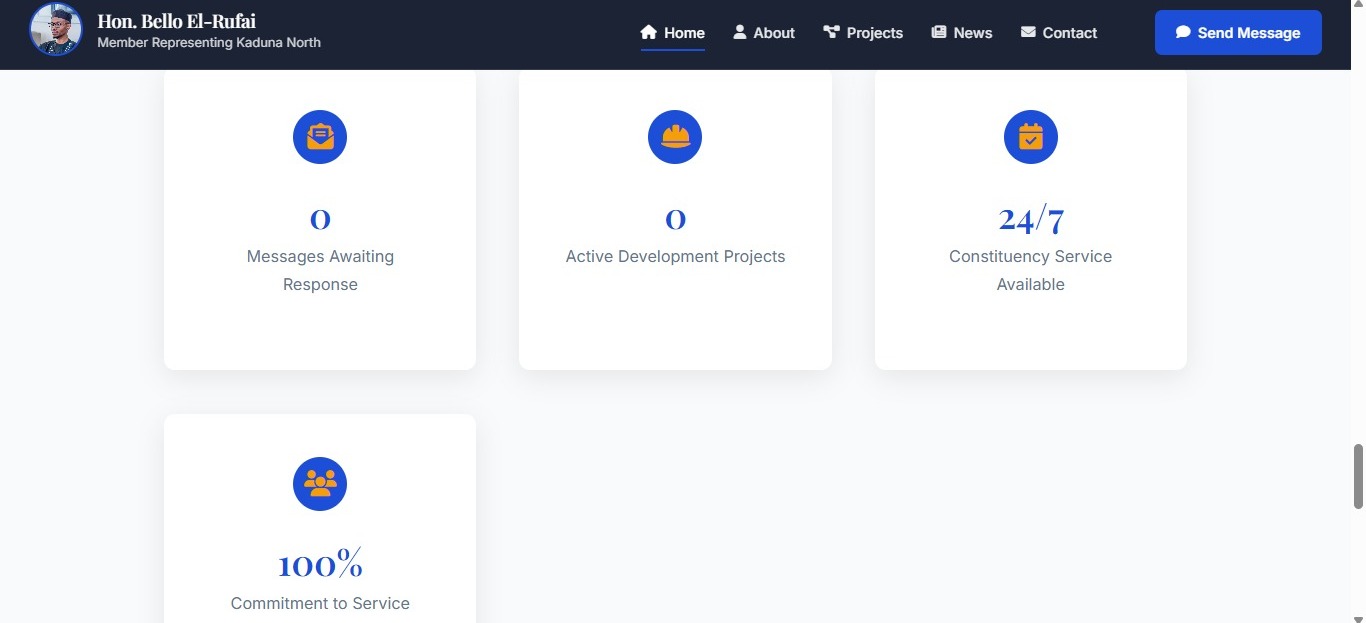Click the person icon beside About
1366x623 pixels.
tap(739, 32)
